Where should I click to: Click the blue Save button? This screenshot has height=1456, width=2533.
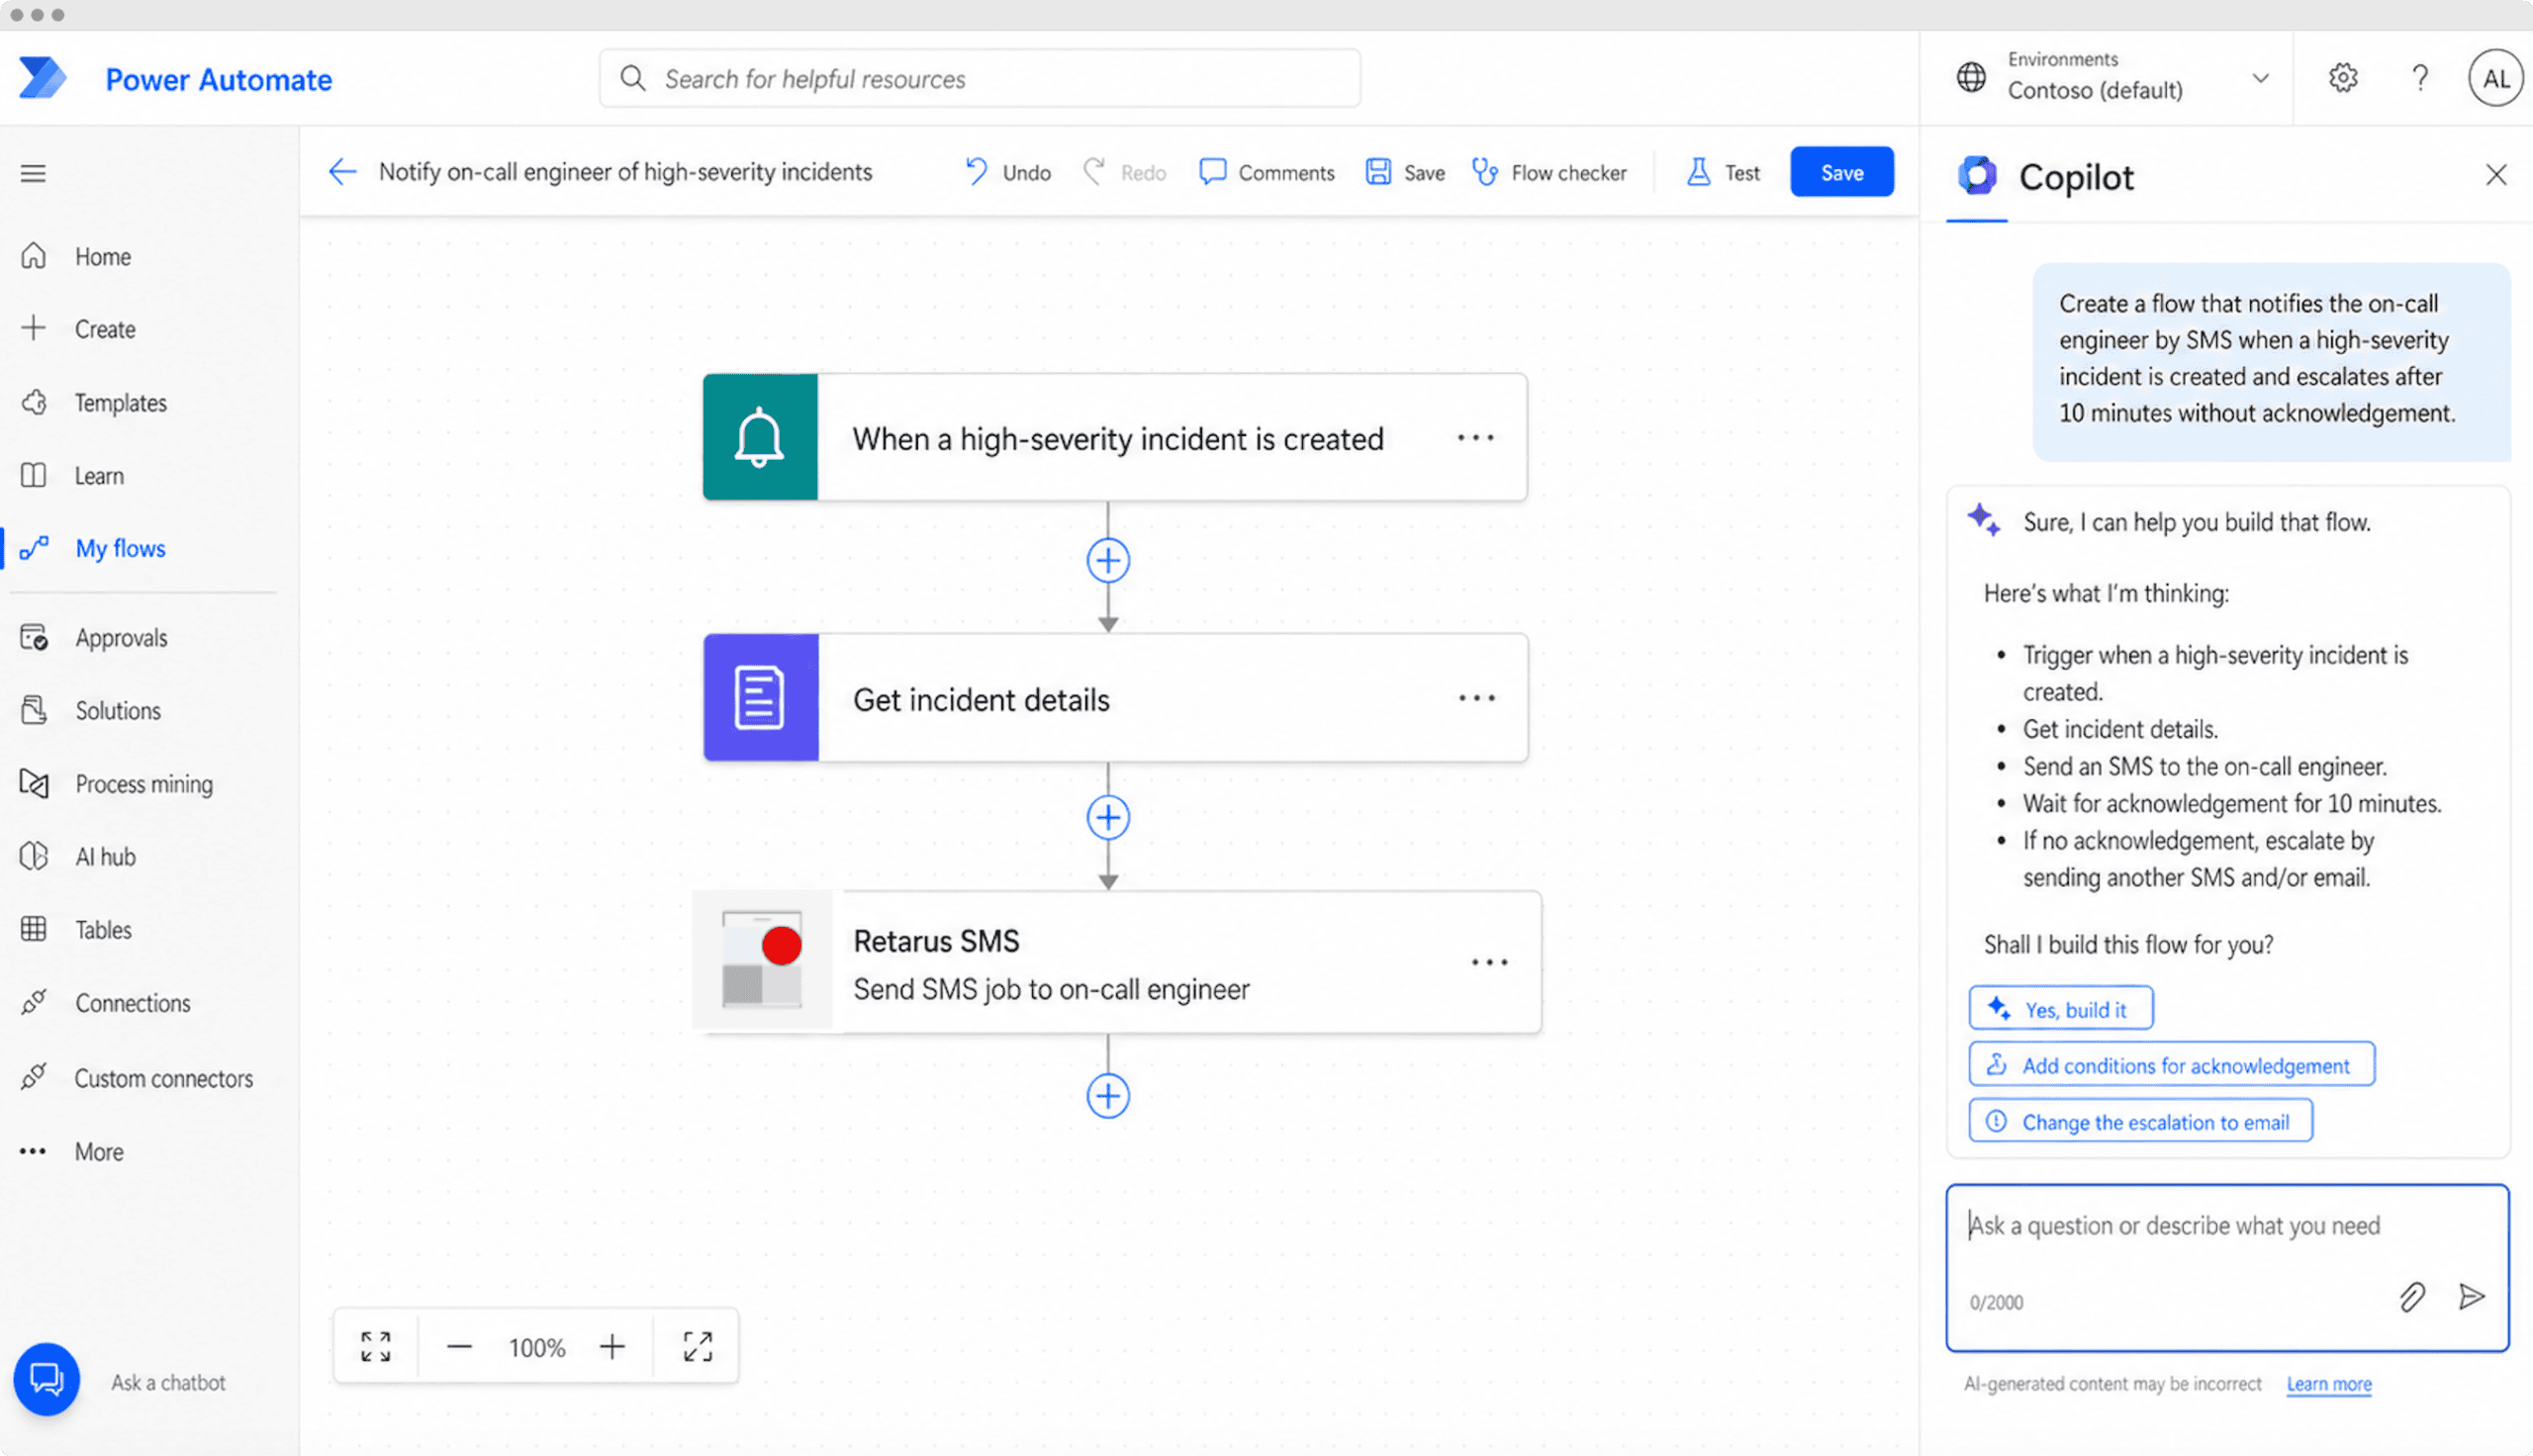[1841, 172]
